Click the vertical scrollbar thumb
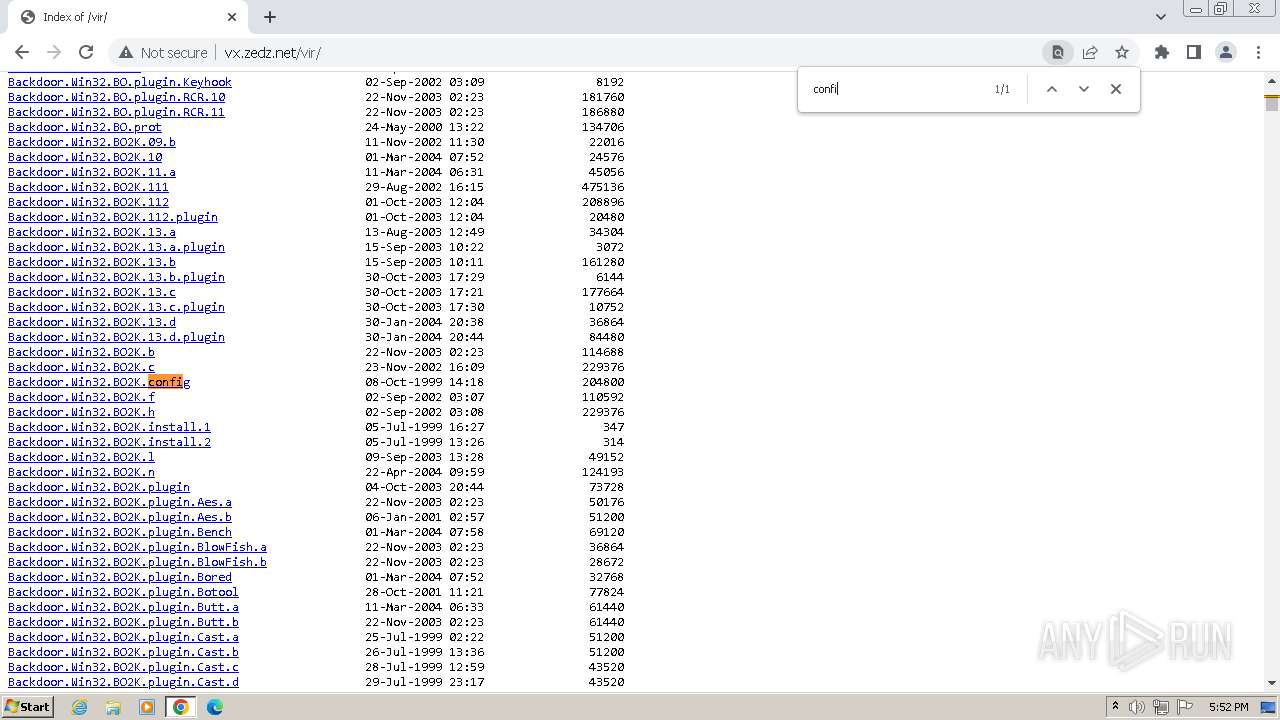This screenshot has width=1280, height=720. click(x=1272, y=103)
